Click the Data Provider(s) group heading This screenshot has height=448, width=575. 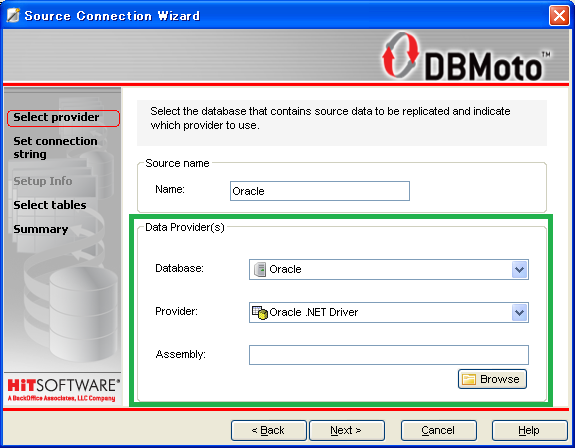185,227
